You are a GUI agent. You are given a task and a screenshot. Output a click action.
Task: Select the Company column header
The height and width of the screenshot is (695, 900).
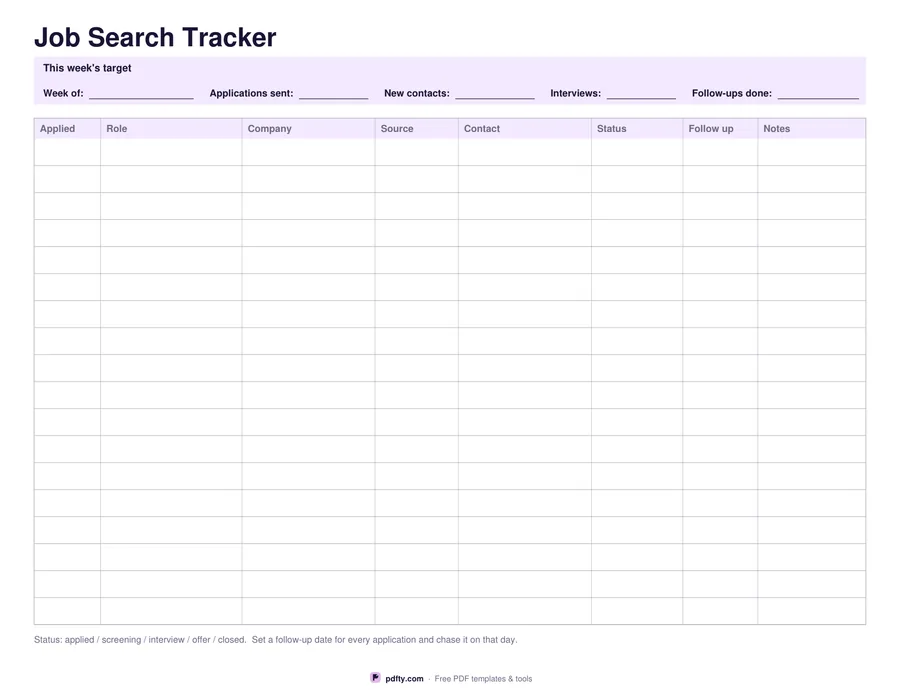coord(308,129)
